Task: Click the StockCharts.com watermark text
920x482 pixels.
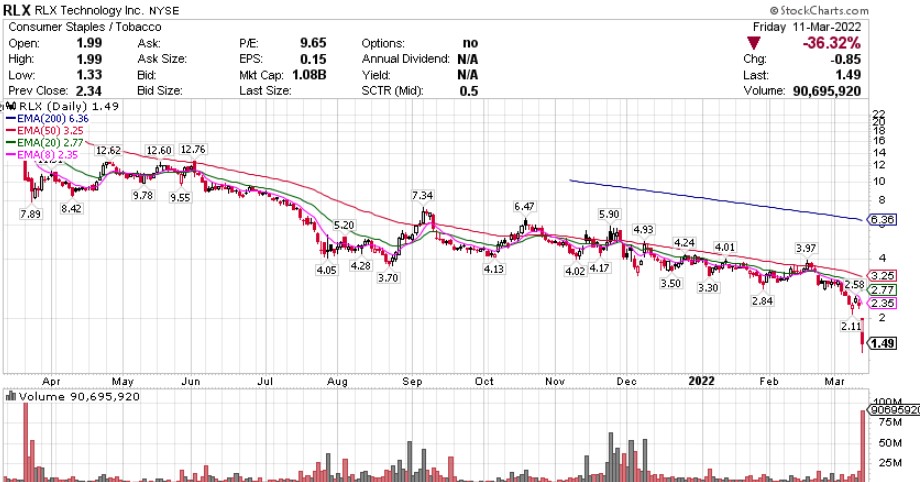Action: click(x=819, y=10)
